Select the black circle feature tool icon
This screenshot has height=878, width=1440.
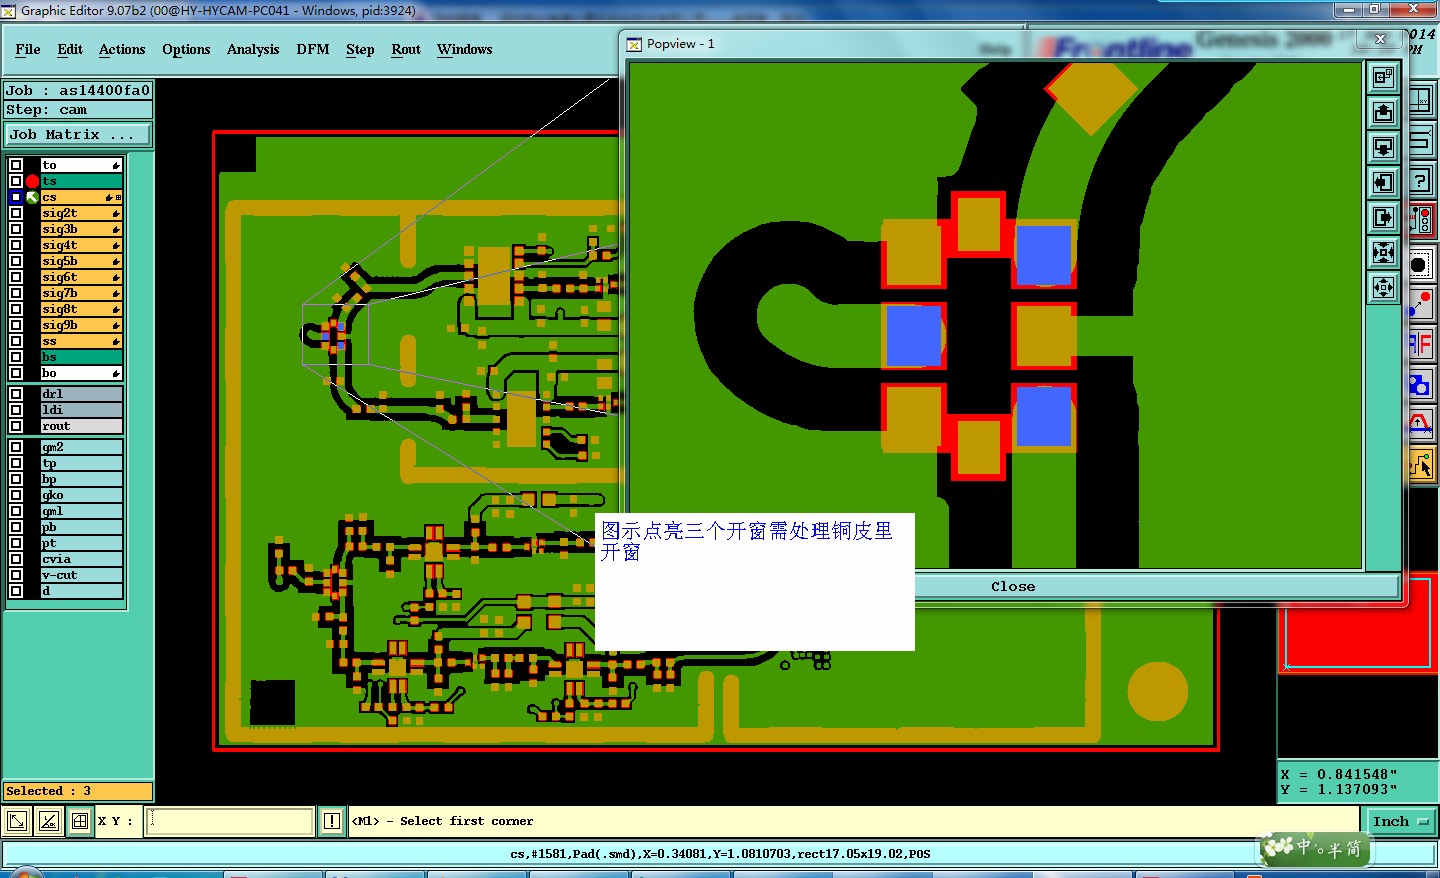tap(1421, 264)
